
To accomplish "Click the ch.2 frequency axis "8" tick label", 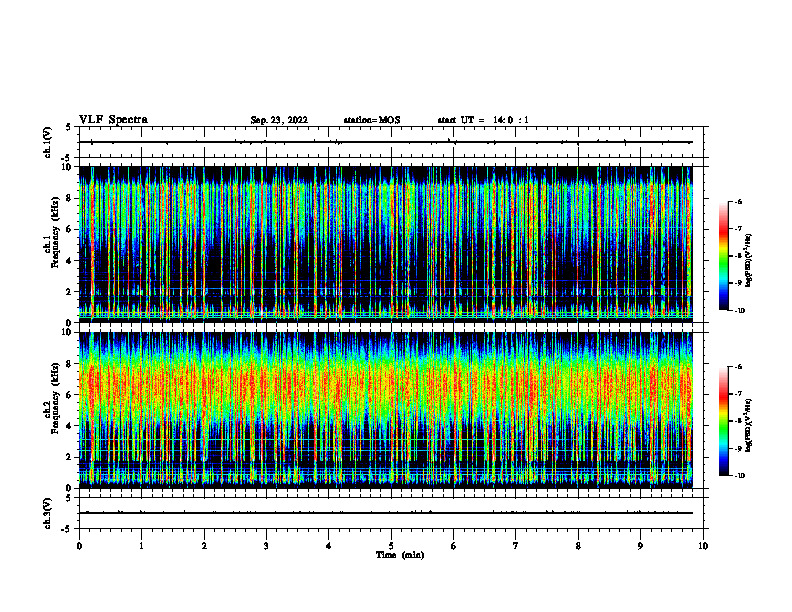I will point(70,364).
